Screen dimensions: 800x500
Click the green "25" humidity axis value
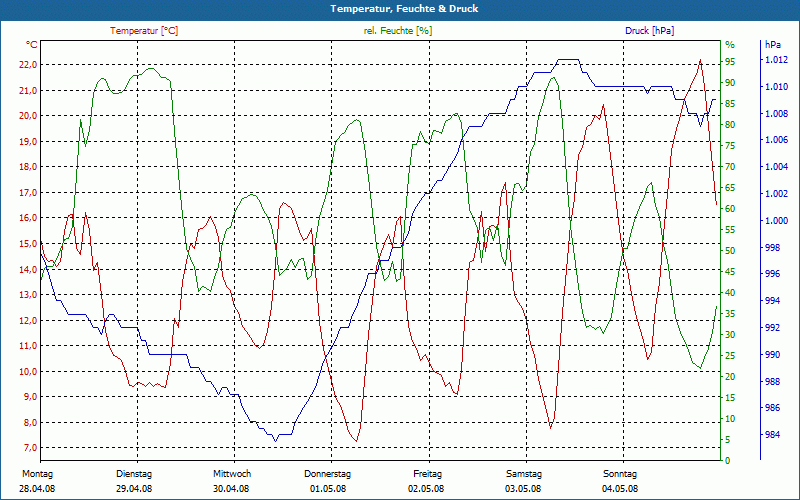(x=730, y=356)
